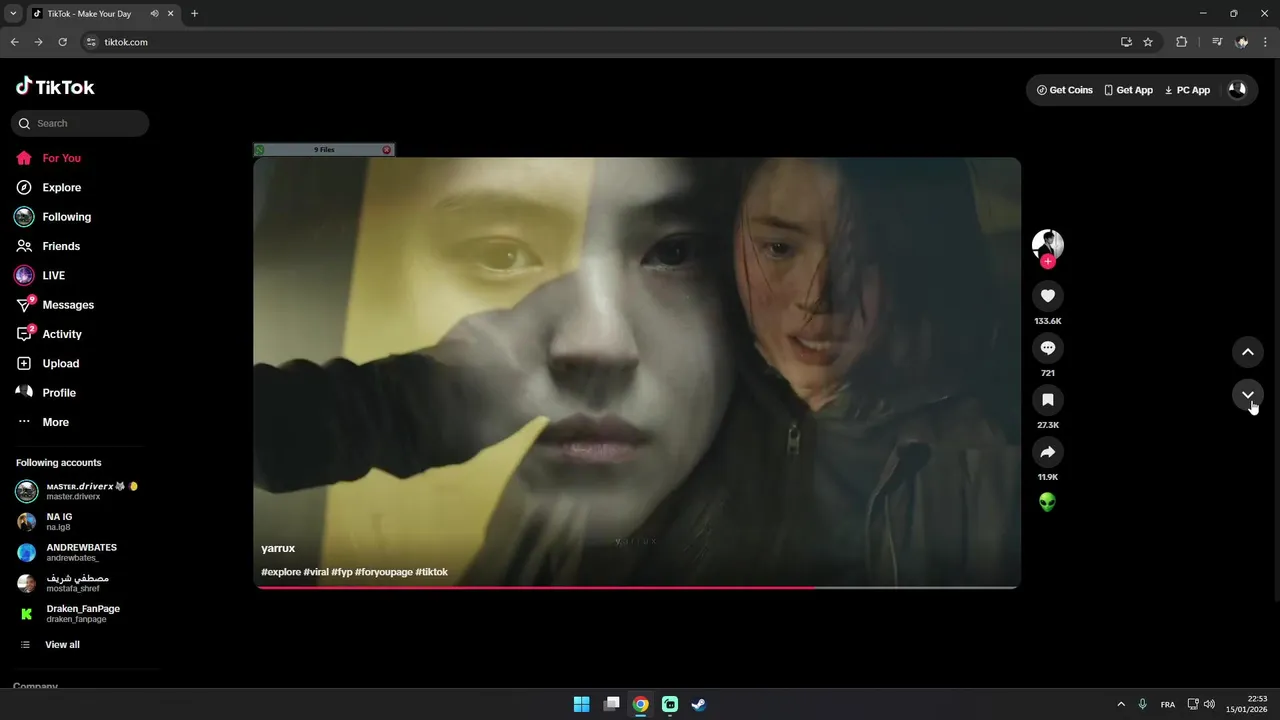1280x720 pixels.
Task: Open the Extensions puzzle icon
Action: tap(1181, 42)
